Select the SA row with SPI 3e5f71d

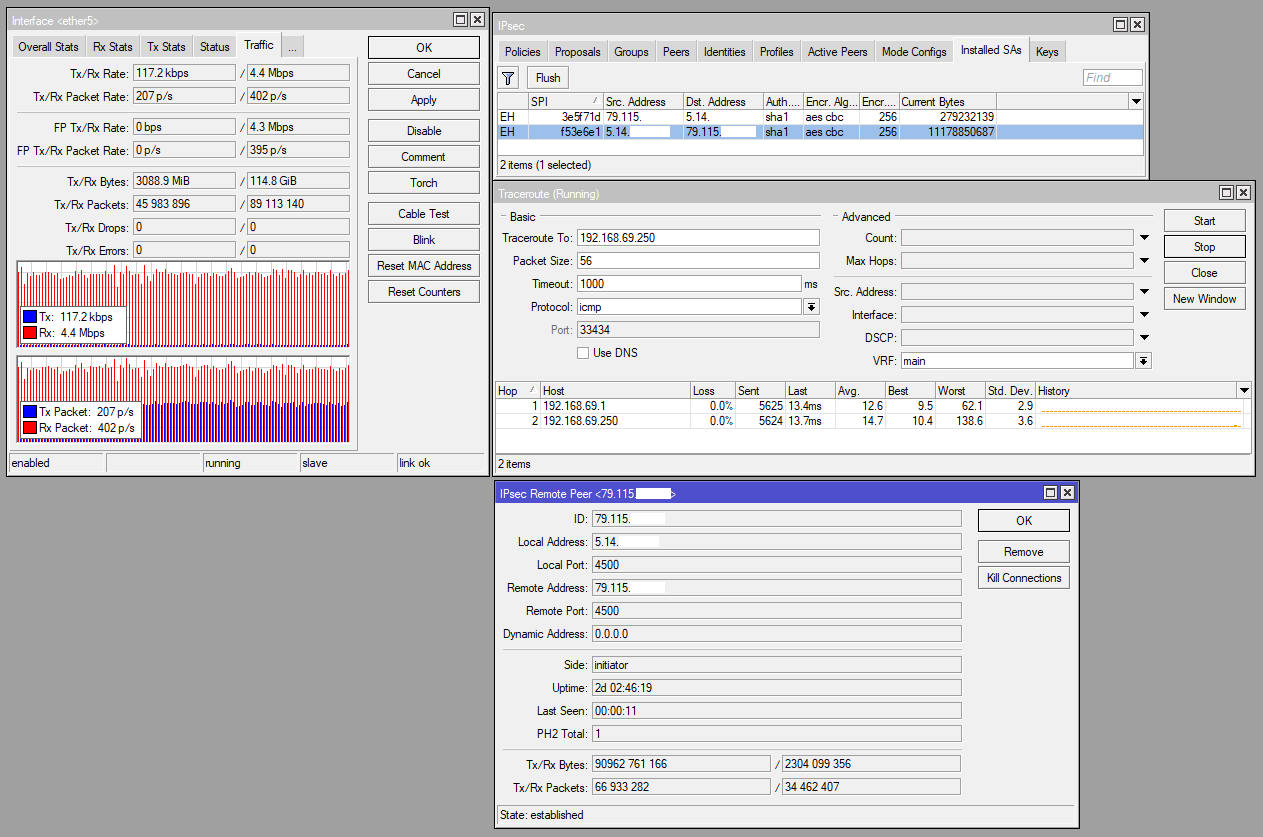(820, 117)
